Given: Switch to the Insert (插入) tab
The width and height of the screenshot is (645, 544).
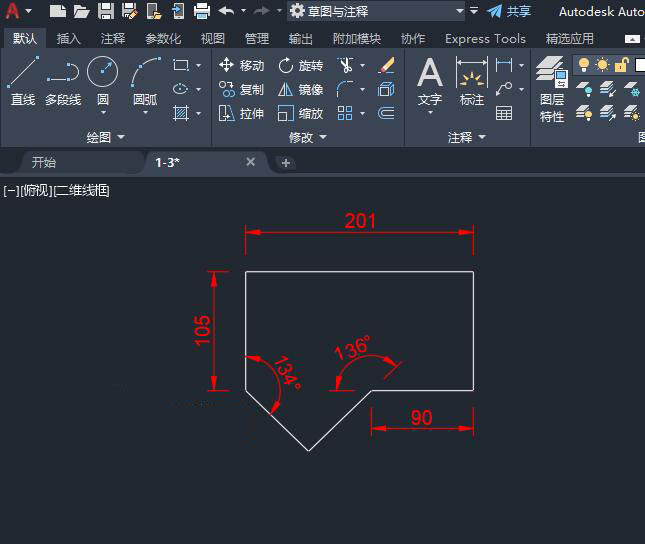Looking at the screenshot, I should tap(69, 39).
